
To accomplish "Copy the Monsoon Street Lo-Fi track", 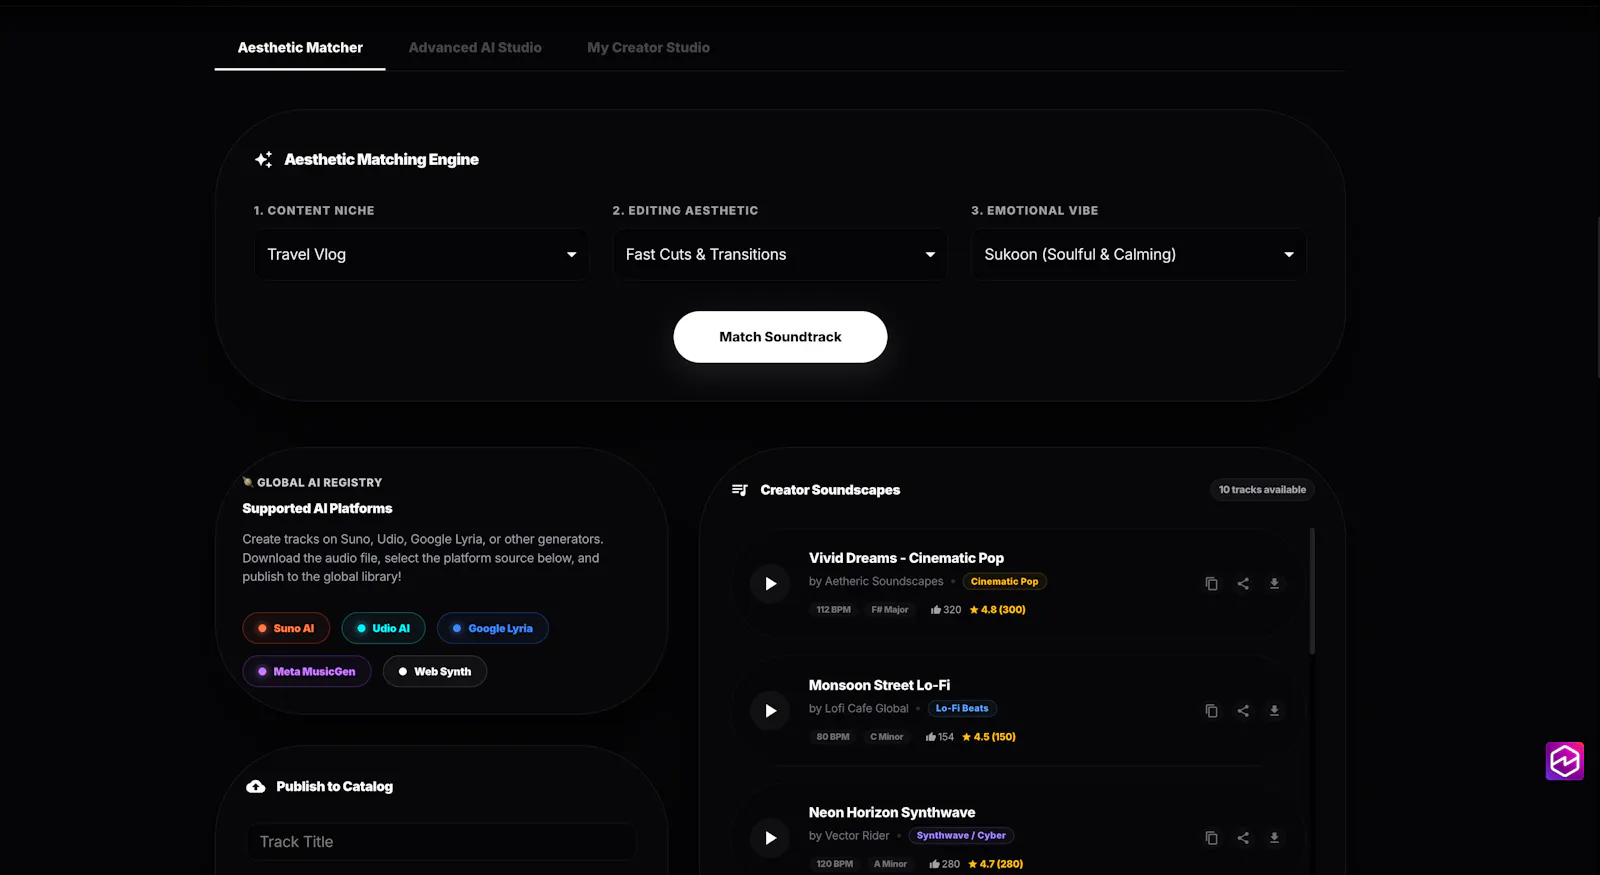I will 1211,711.
